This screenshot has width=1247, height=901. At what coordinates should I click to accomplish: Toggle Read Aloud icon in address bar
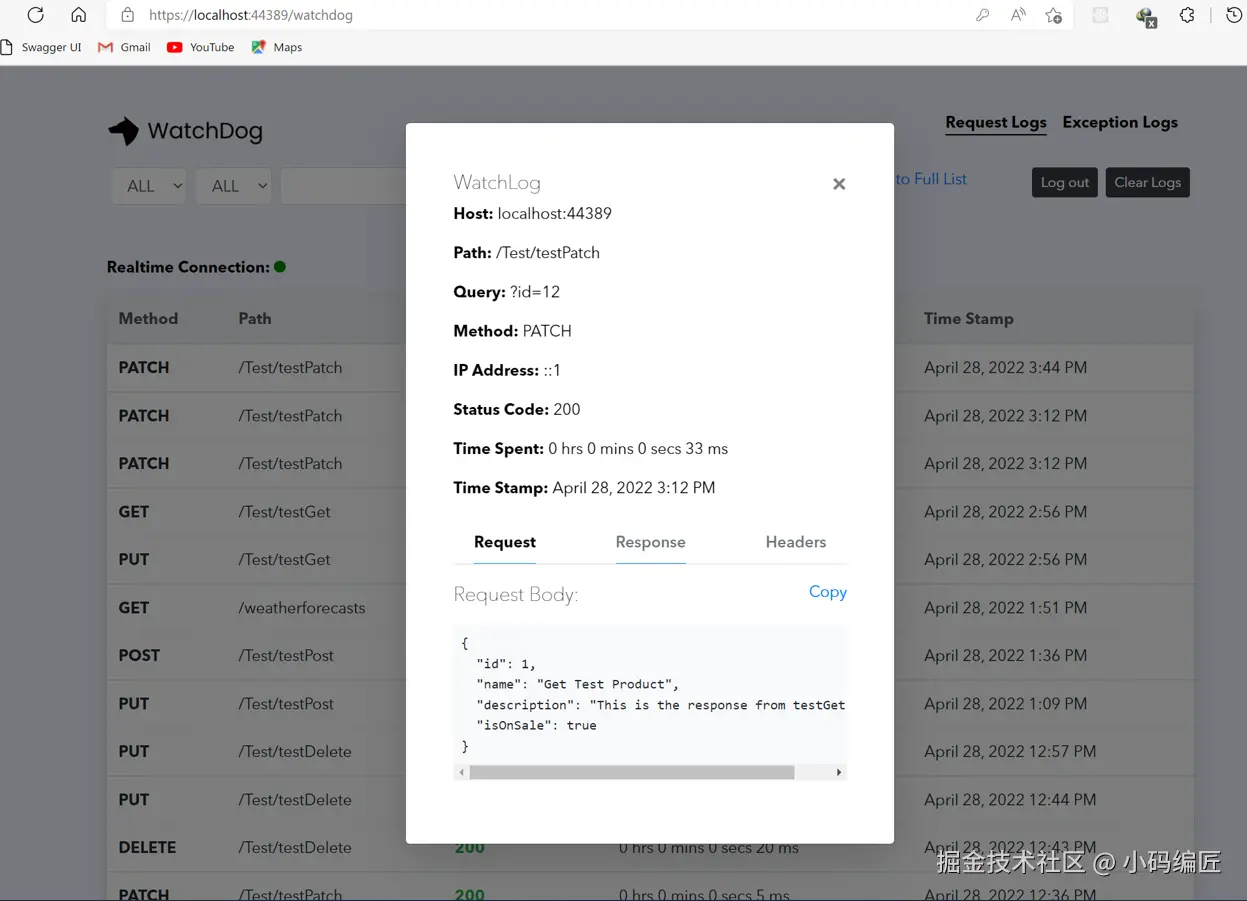tap(1018, 15)
